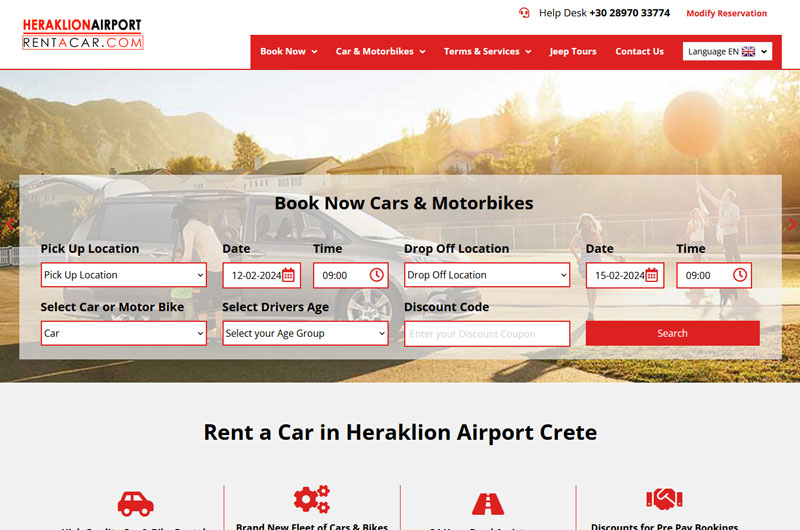This screenshot has height=530, width=800.
Task: Click the next slide arrow
Action: coord(792,224)
